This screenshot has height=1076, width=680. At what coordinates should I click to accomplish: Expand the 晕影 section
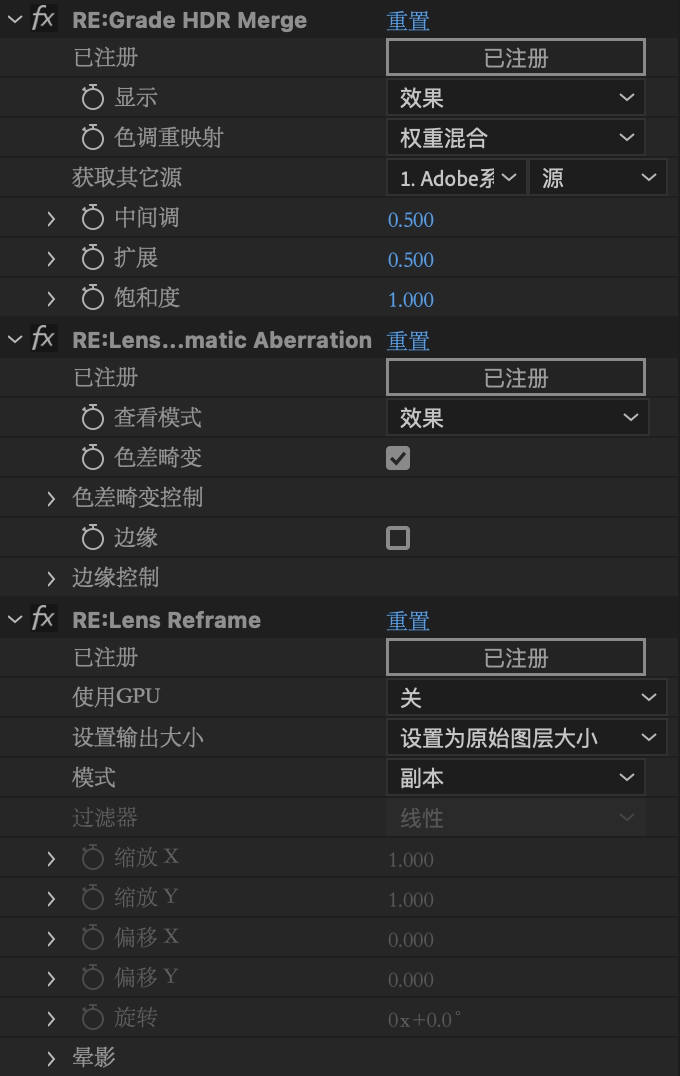[51, 1058]
